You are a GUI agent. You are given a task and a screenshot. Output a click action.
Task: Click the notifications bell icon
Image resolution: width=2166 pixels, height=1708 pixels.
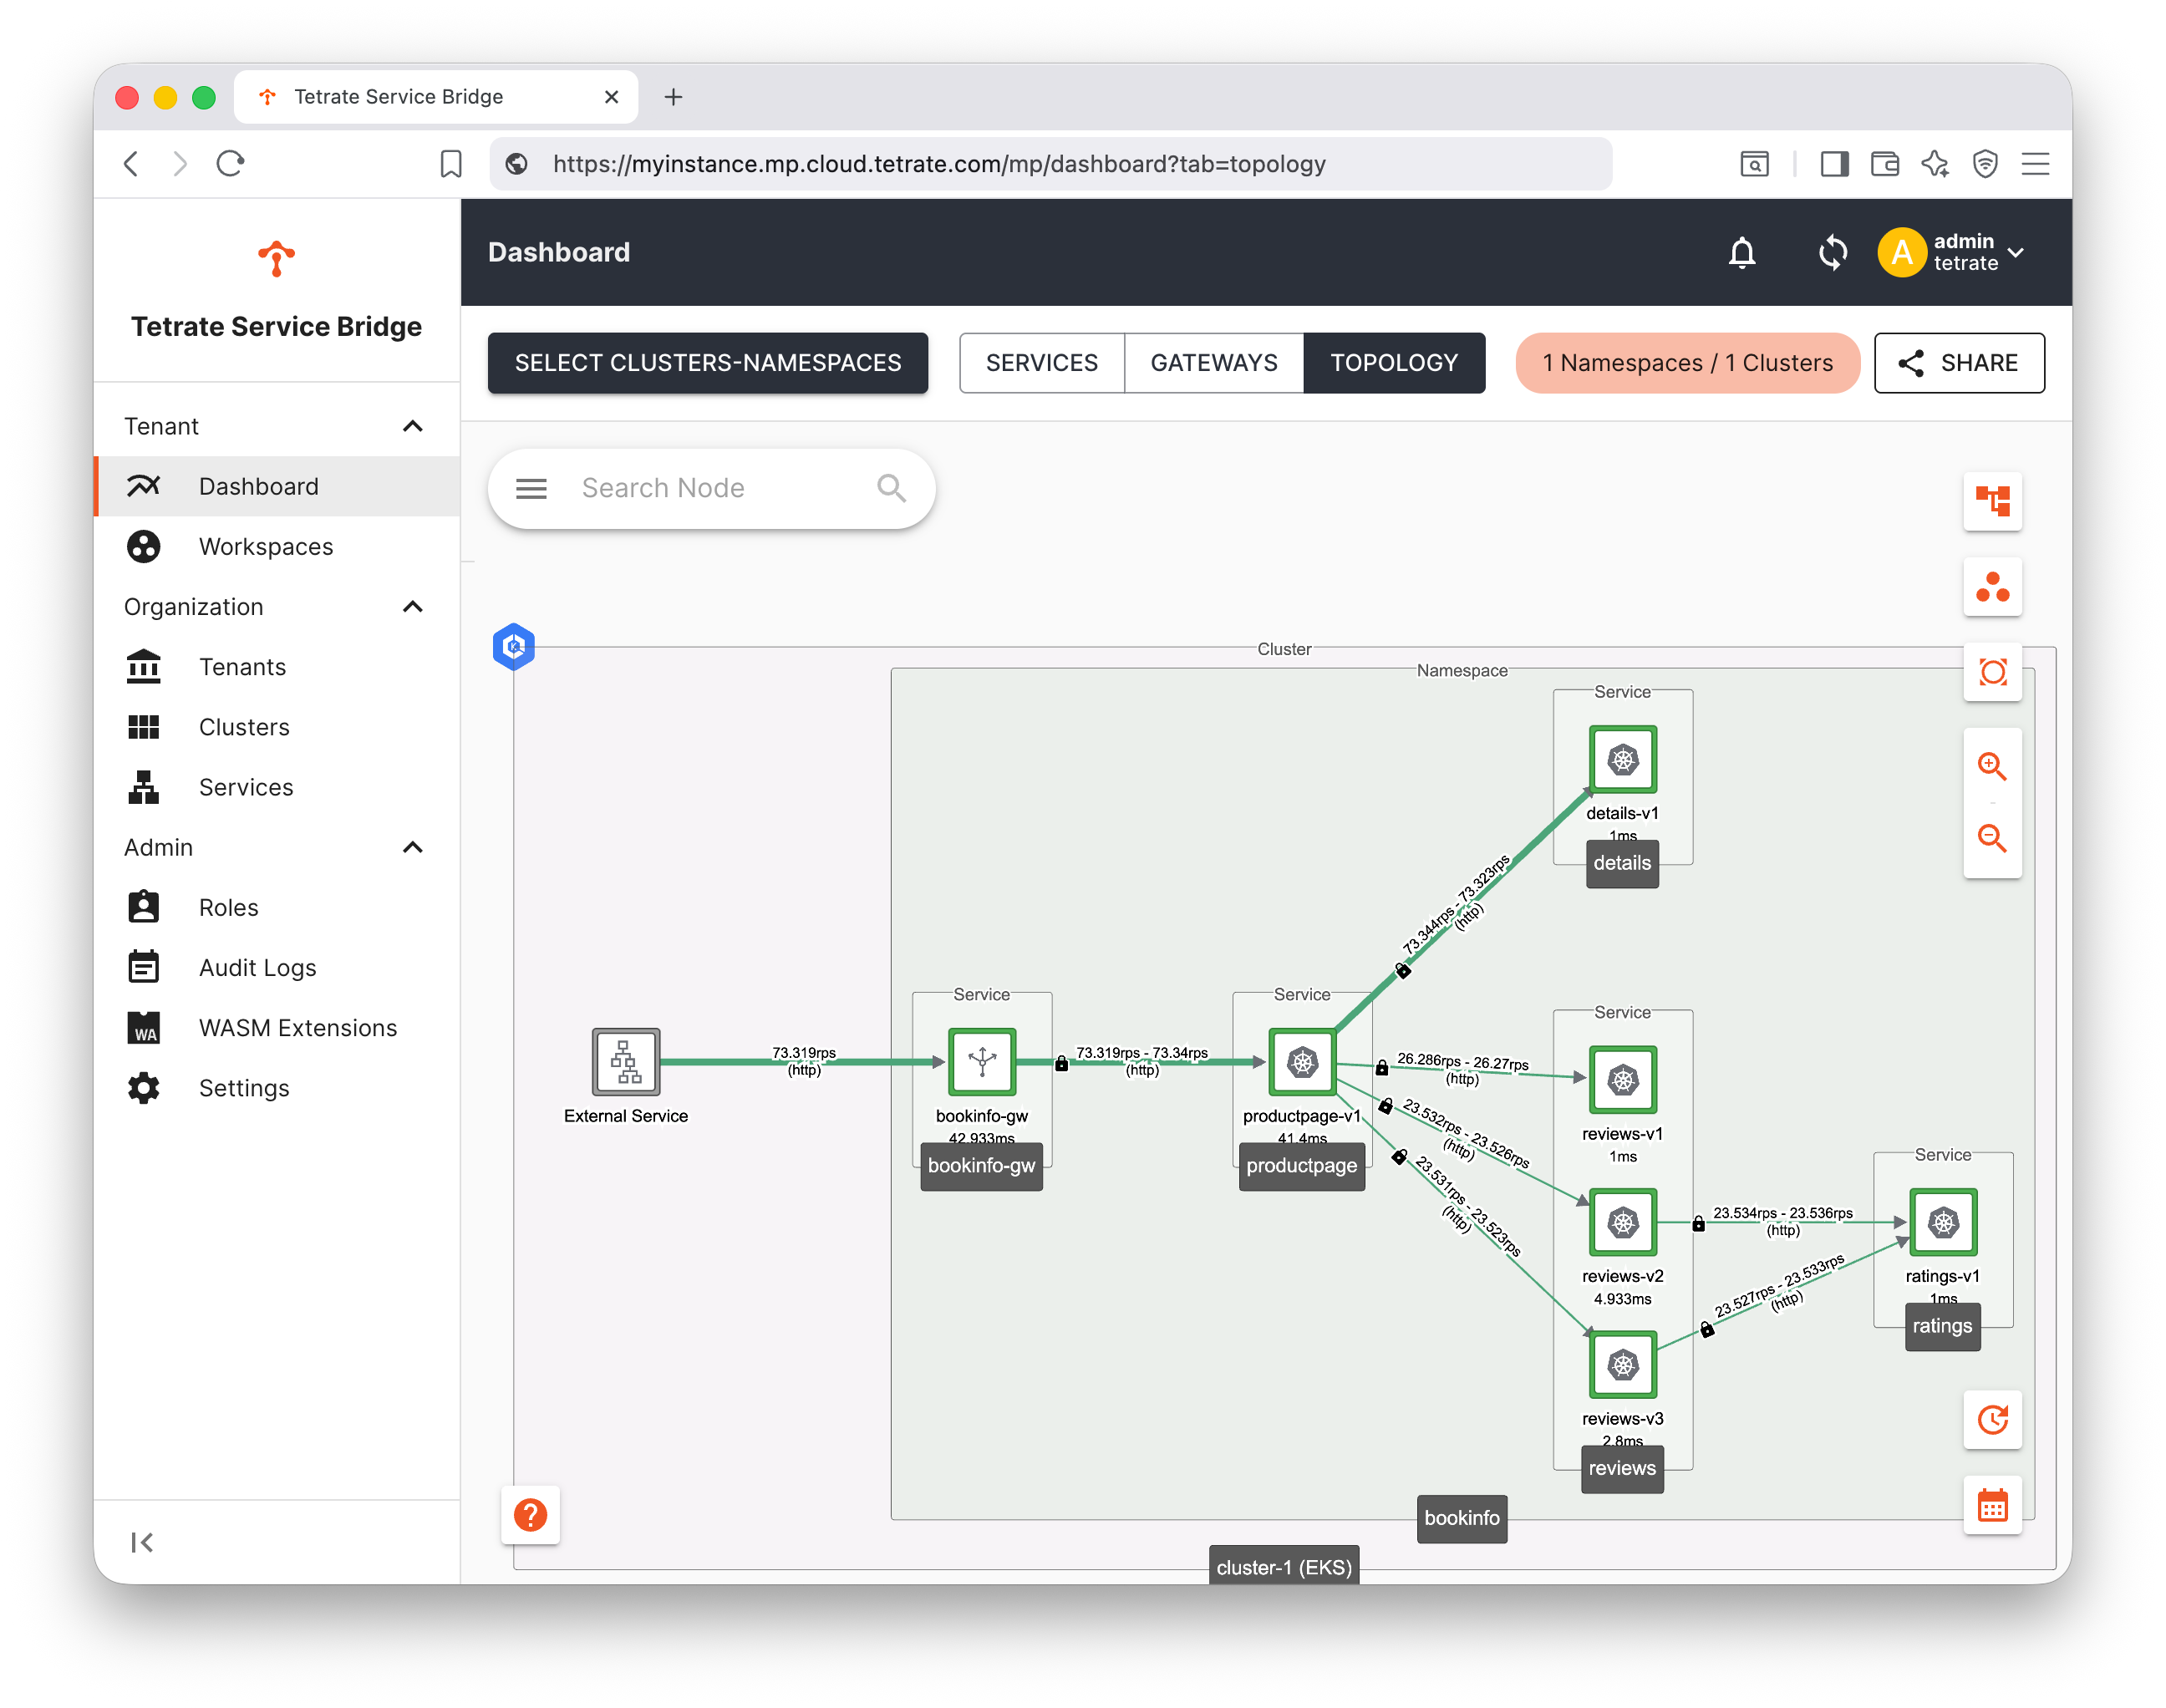1741,252
